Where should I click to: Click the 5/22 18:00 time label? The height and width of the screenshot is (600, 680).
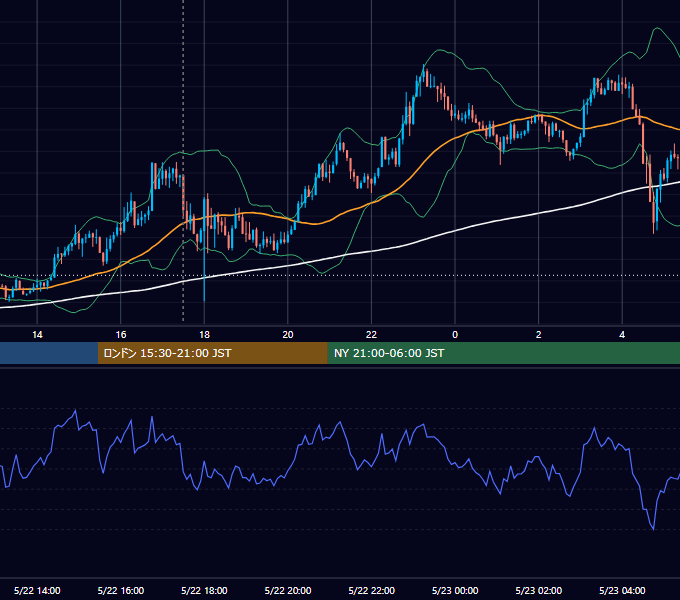pyautogui.click(x=204, y=590)
